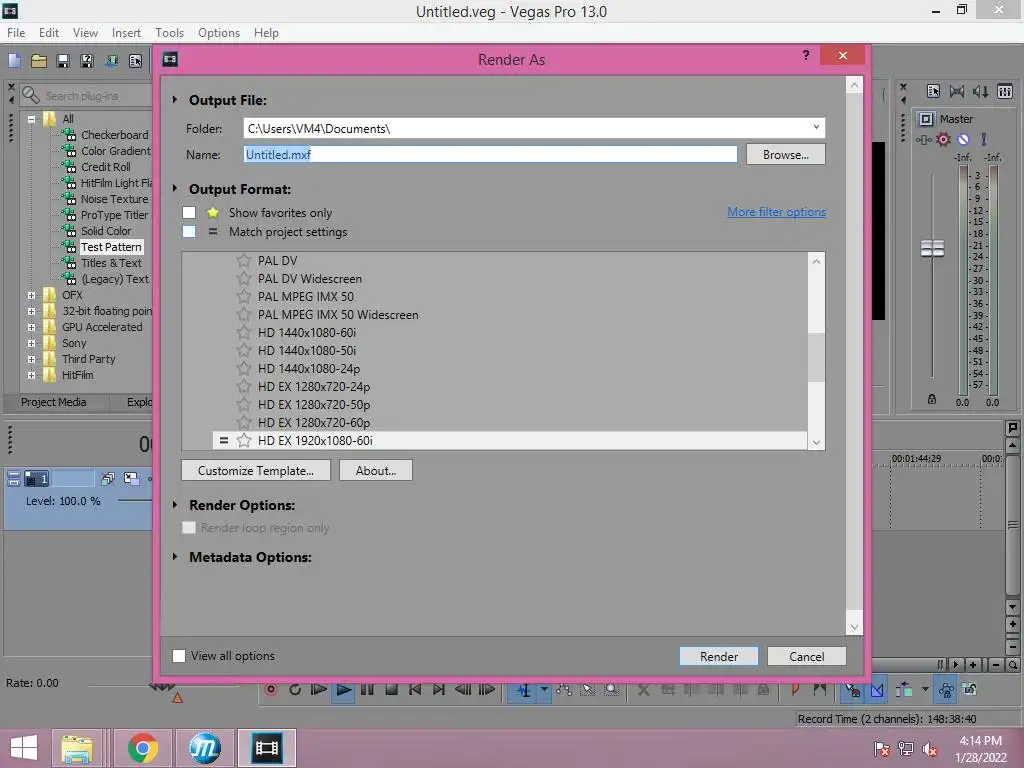Click the Go to End transport button
Image resolution: width=1024 pixels, height=768 pixels.
(x=439, y=690)
